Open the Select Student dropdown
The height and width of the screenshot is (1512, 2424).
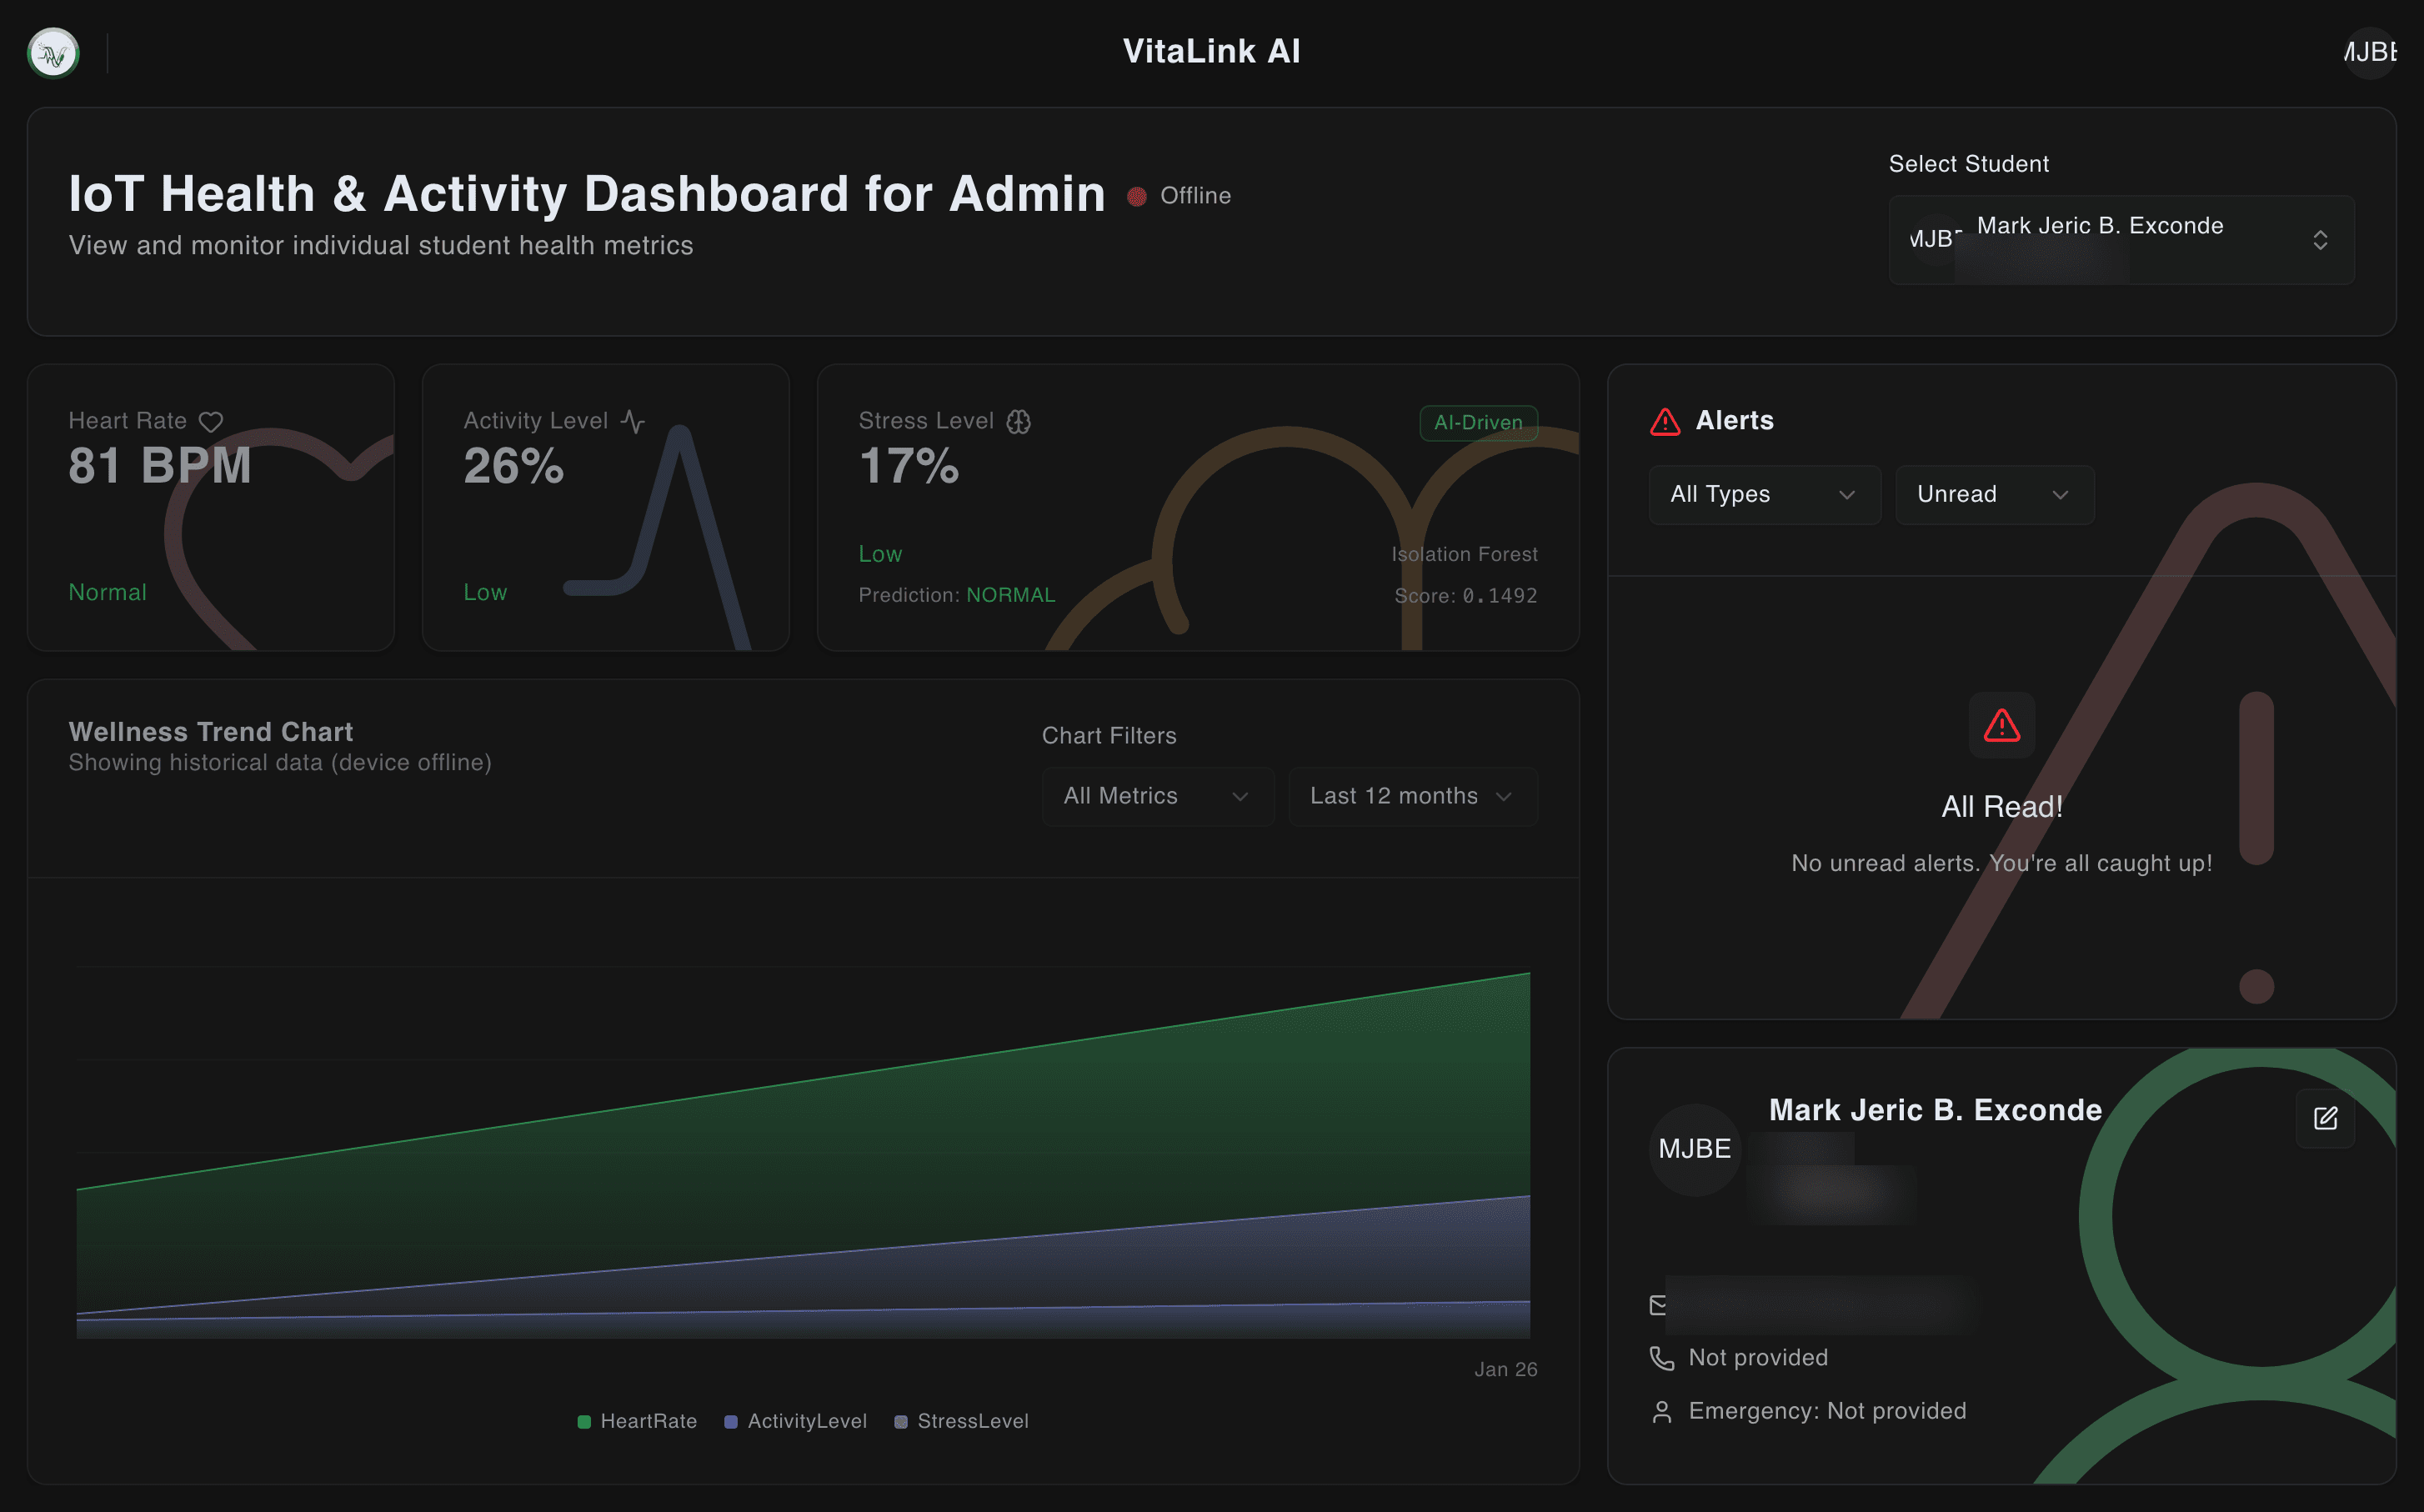point(2121,240)
